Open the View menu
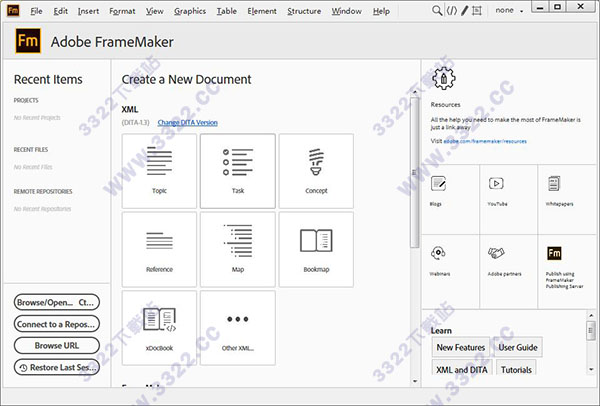Image resolution: width=600 pixels, height=406 pixels. tap(155, 11)
